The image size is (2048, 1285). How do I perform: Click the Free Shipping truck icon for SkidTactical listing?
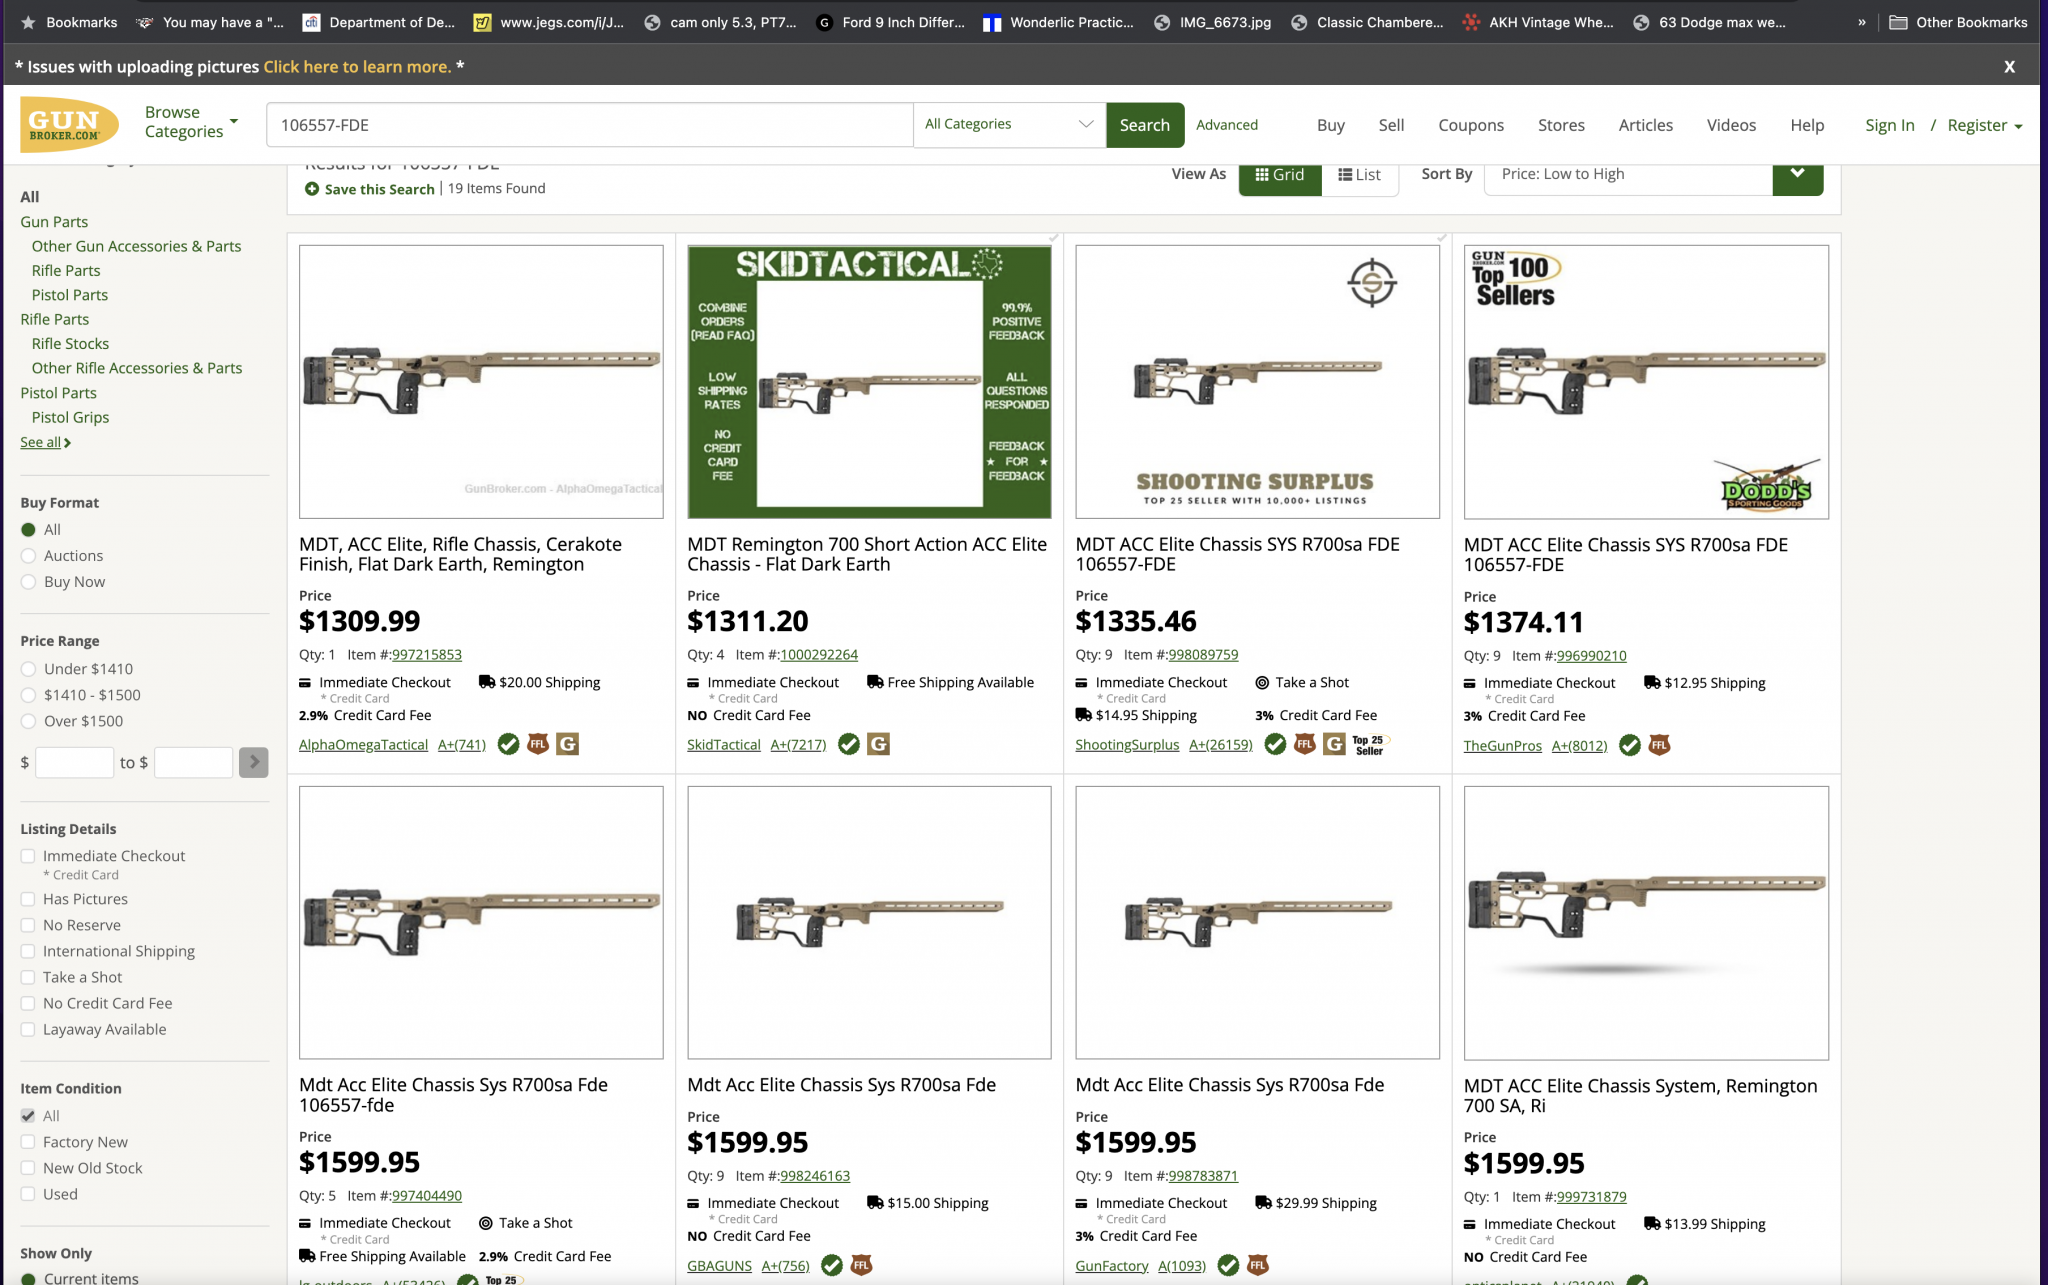(x=875, y=681)
